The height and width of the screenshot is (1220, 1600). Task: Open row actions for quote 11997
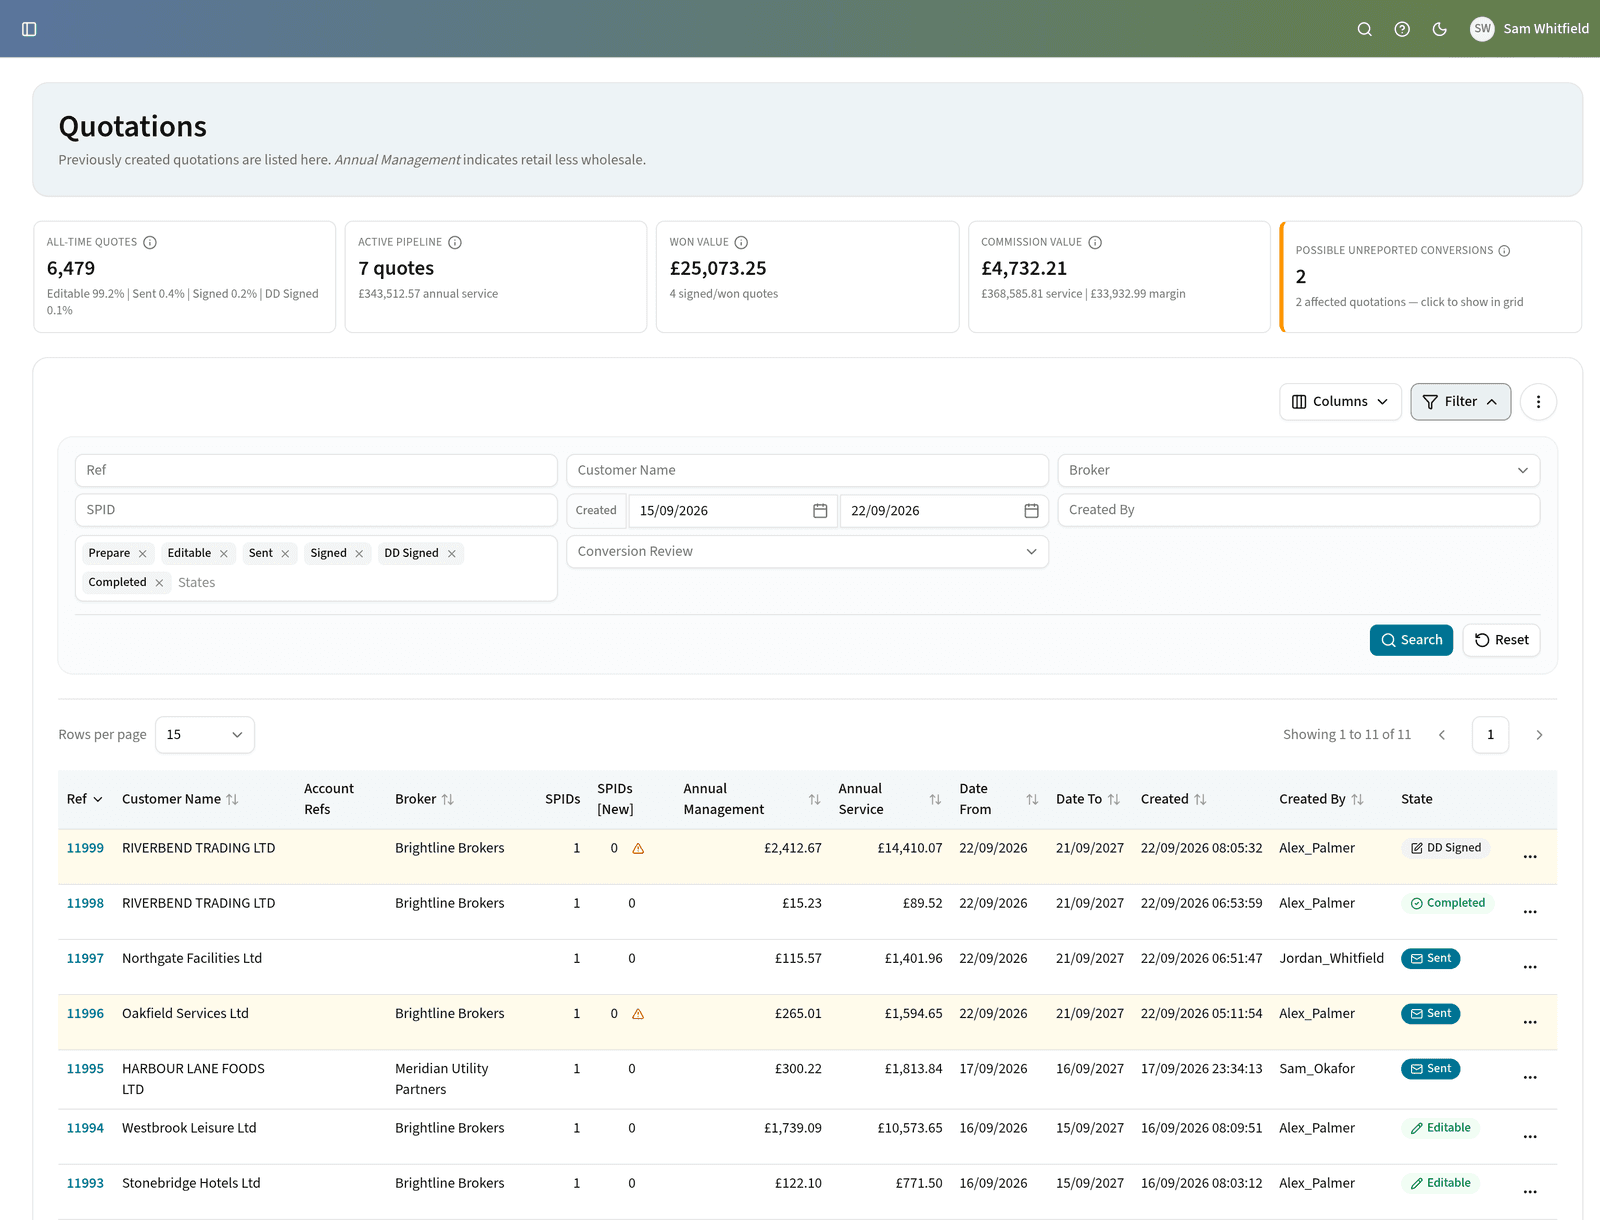tap(1530, 967)
